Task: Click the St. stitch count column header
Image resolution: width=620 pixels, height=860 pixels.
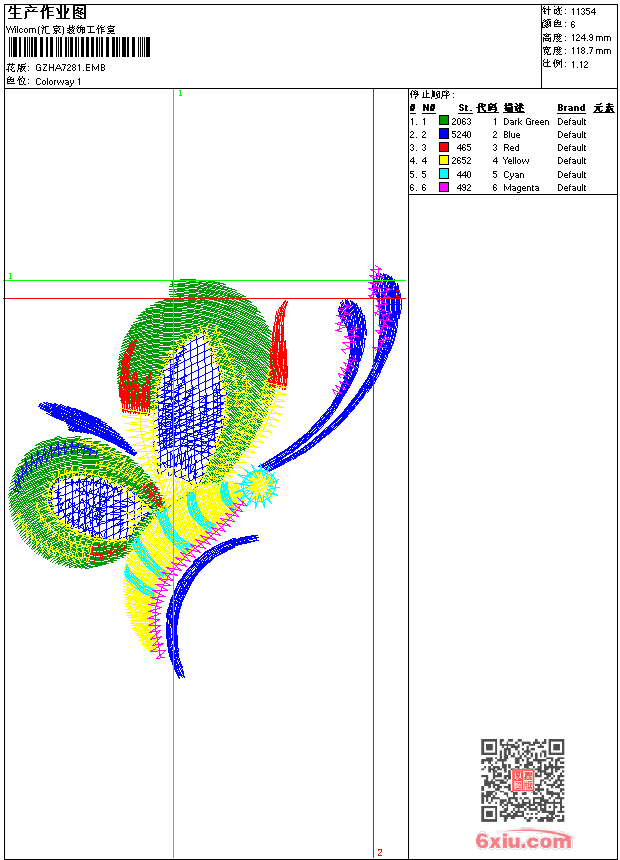Action: tap(465, 108)
